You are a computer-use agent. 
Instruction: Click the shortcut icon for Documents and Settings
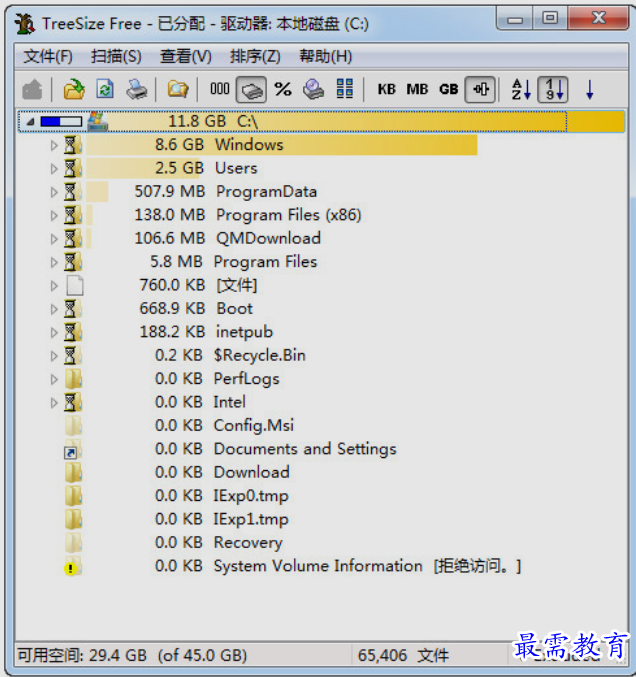73,449
